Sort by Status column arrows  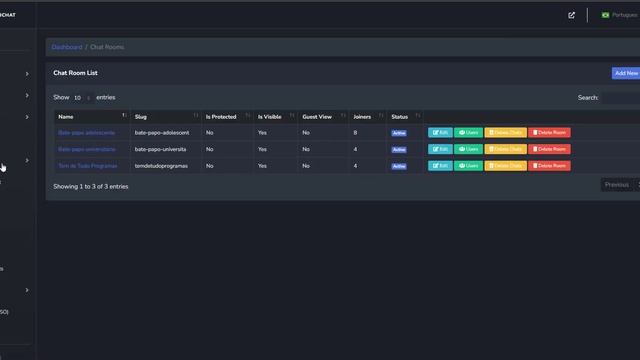point(418,116)
